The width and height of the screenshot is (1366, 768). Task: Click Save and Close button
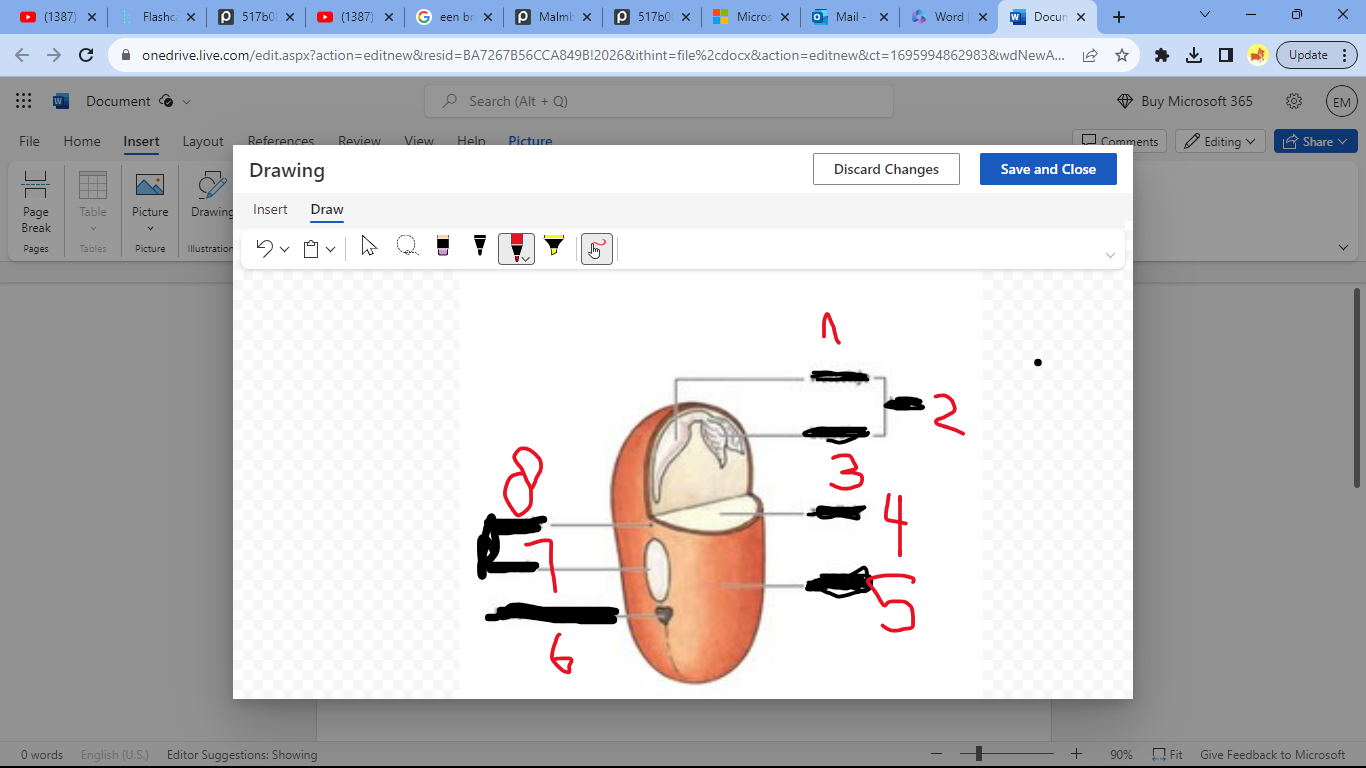(x=1048, y=169)
